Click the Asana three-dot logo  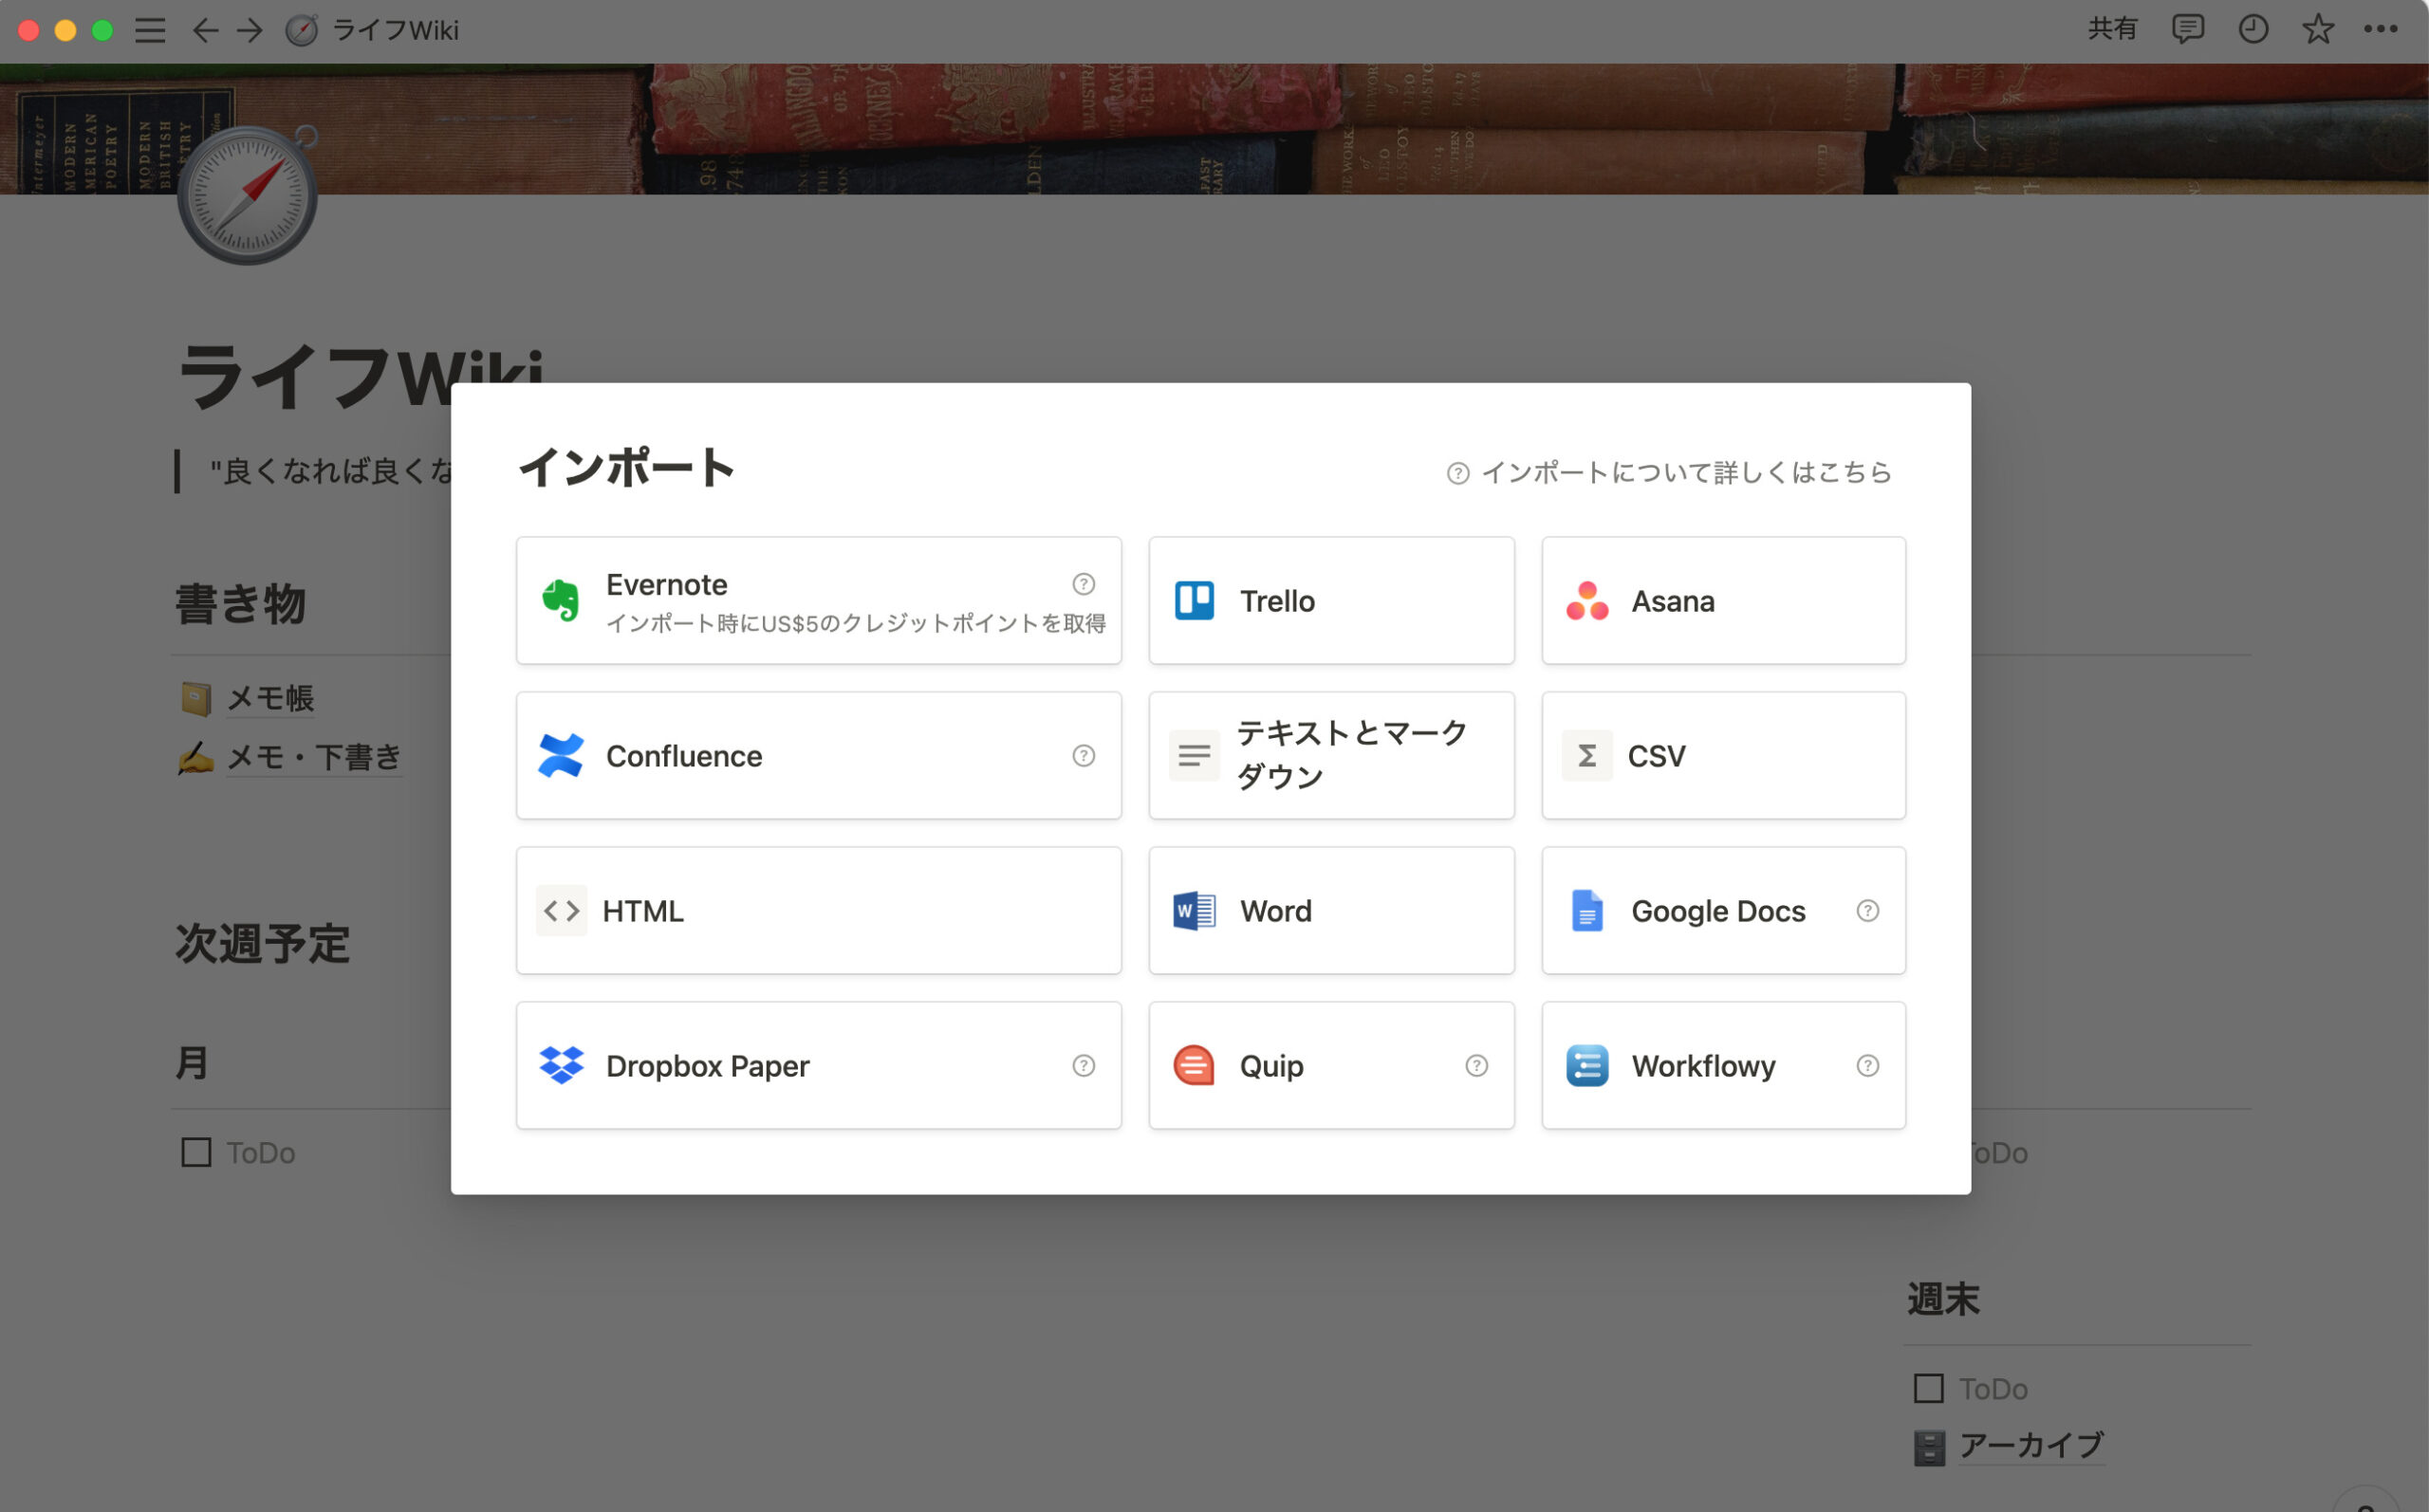1587,601
